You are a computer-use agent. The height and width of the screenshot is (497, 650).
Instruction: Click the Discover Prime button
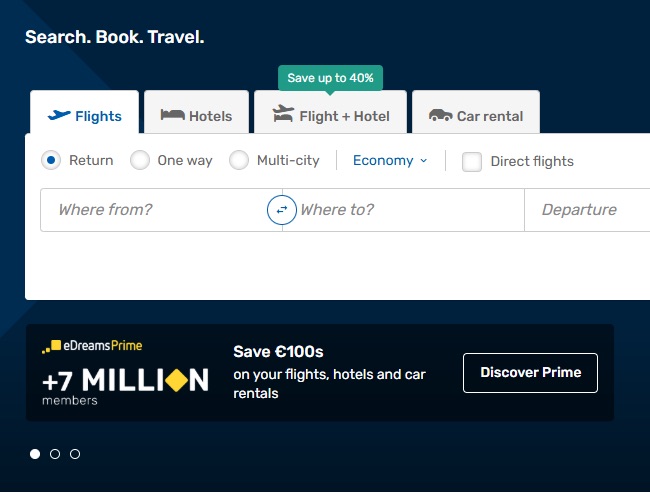[x=530, y=373]
